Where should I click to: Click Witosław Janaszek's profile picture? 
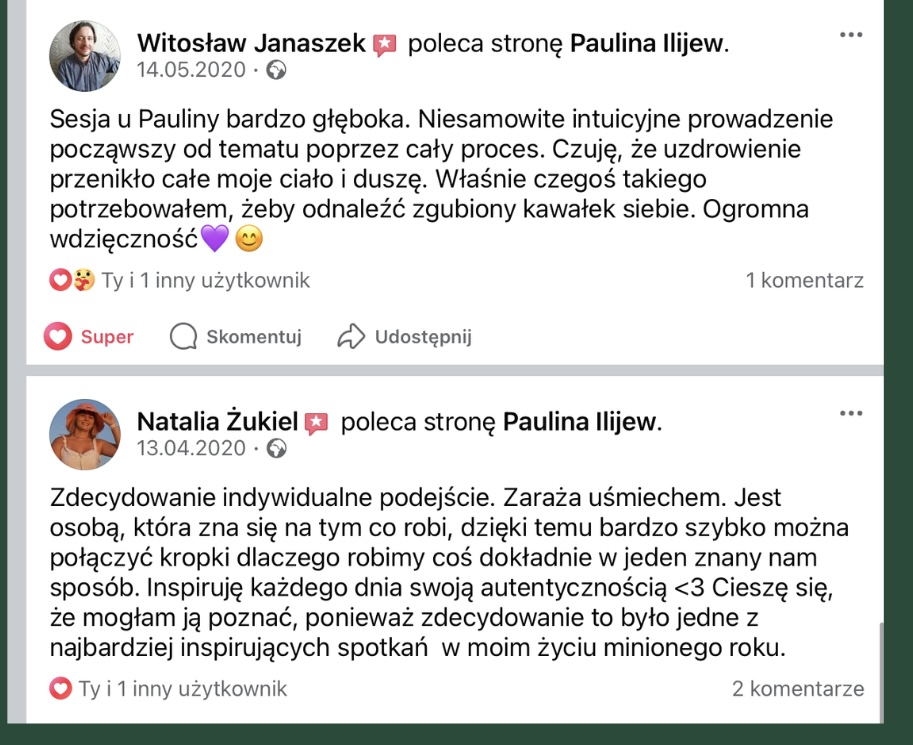coord(84,56)
